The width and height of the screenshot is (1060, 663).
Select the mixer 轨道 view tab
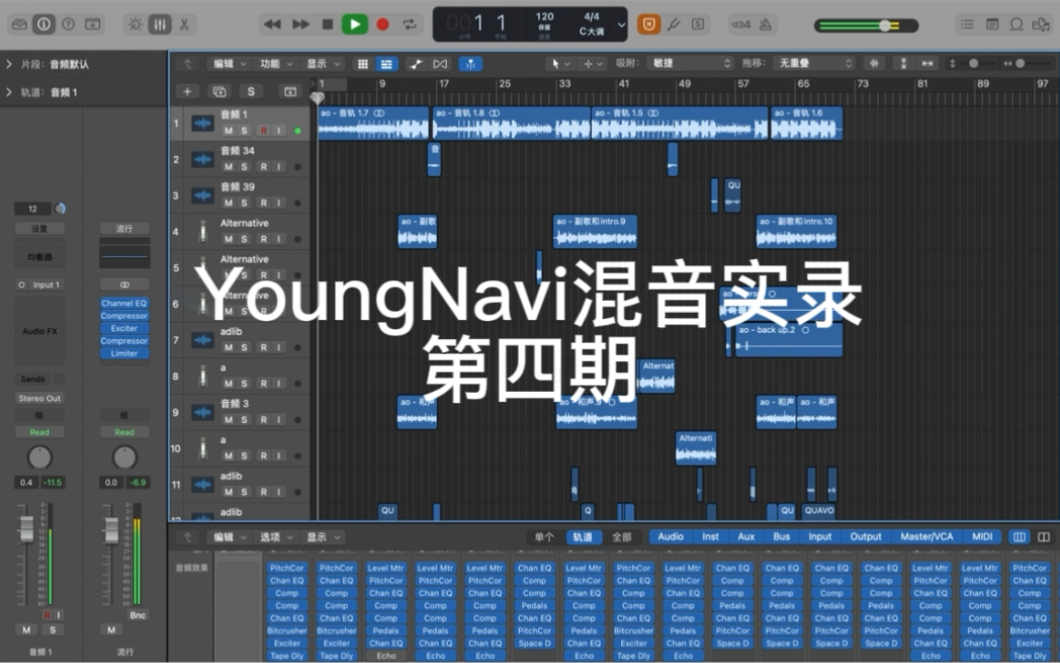583,537
